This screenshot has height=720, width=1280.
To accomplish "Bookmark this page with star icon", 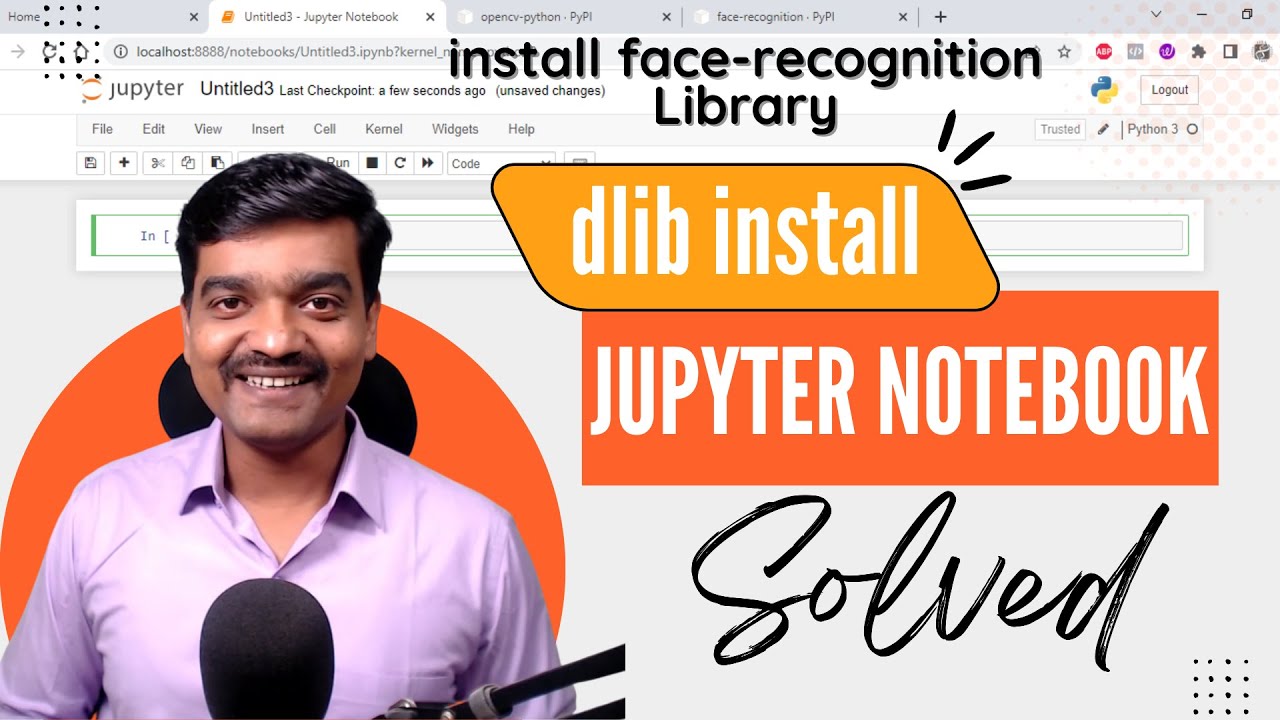I will pos(1064,51).
